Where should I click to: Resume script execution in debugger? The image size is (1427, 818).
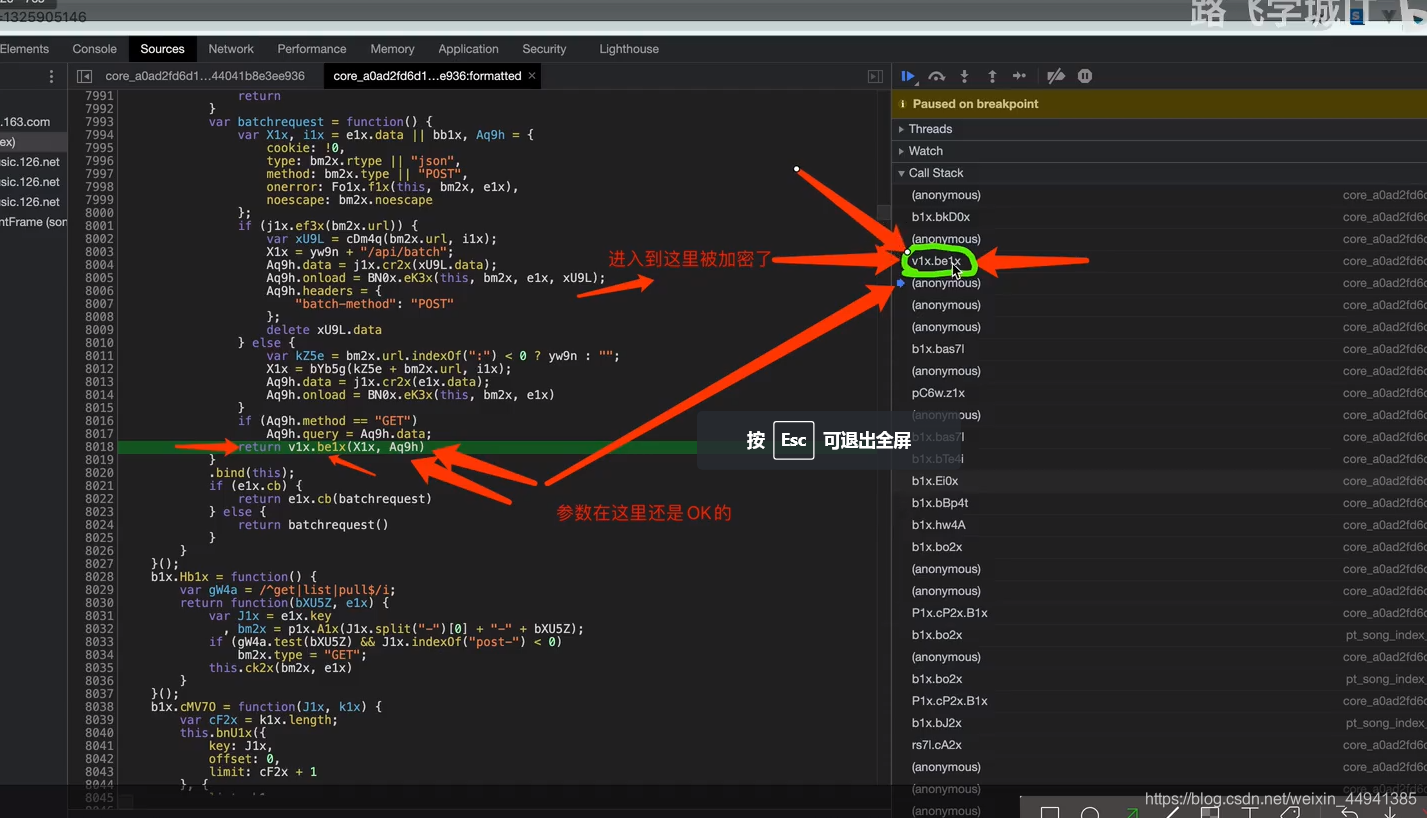908,76
